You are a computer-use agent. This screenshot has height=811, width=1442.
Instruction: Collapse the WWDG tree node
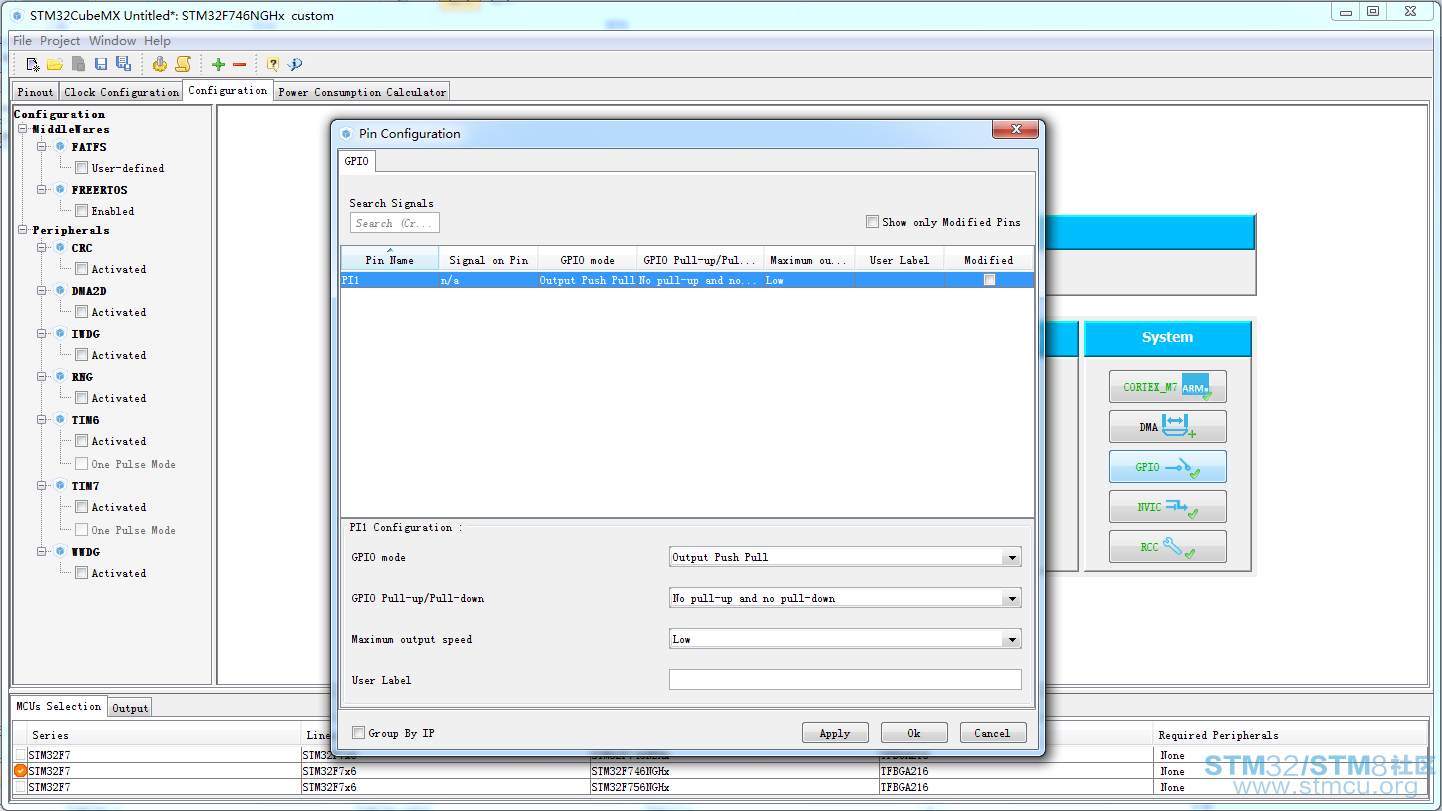coord(43,552)
